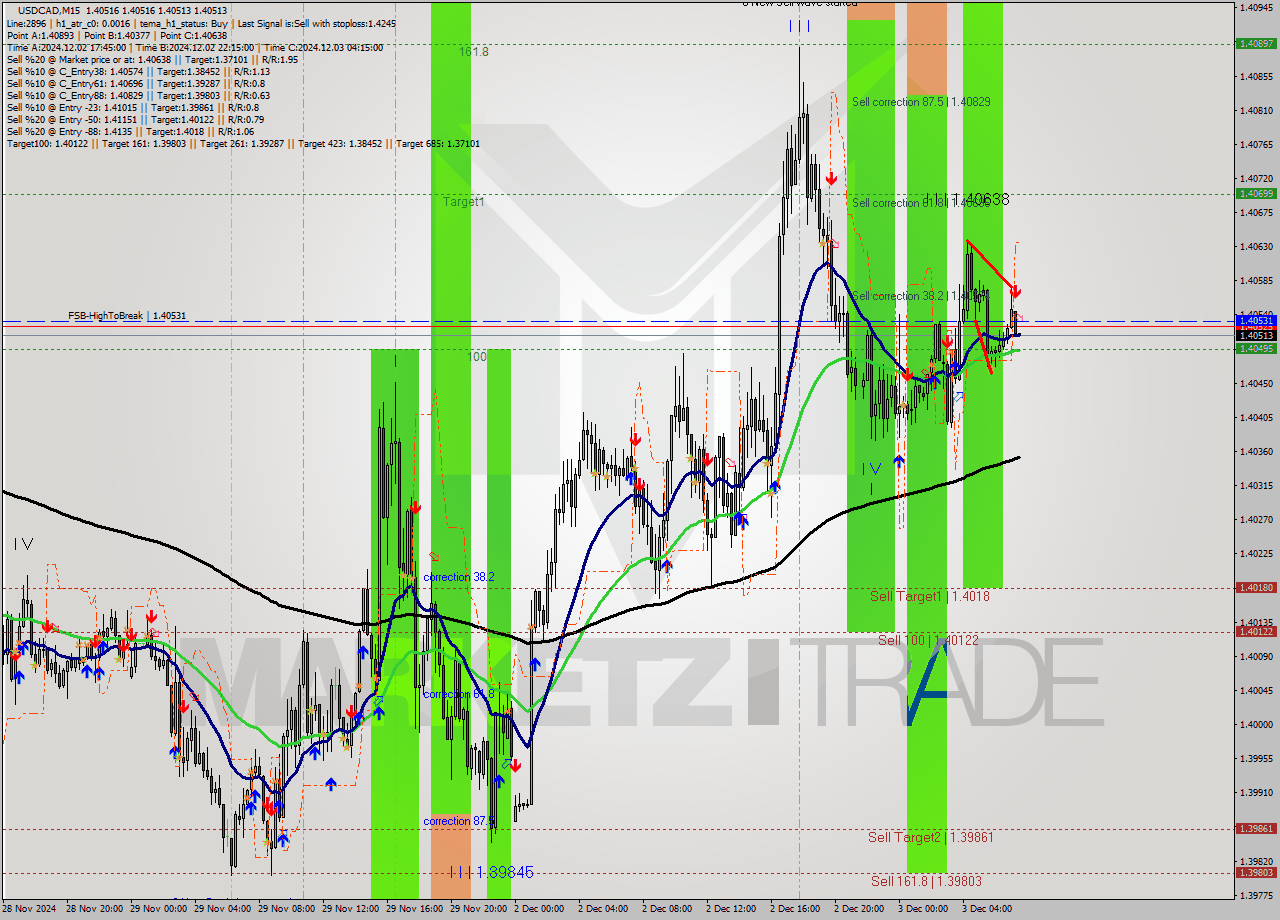Screen dimensions: 1280x920
Task: Select the red 1.39861 price tag
Action: [1256, 828]
